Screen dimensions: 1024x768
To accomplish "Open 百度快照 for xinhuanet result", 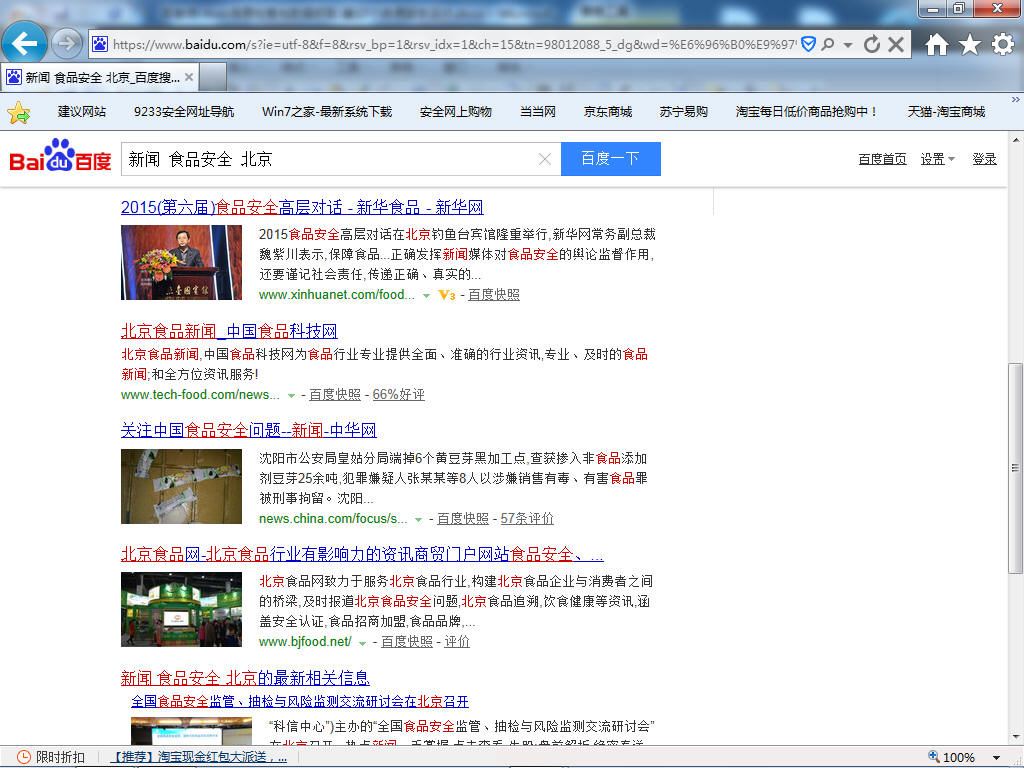I will pos(494,295).
